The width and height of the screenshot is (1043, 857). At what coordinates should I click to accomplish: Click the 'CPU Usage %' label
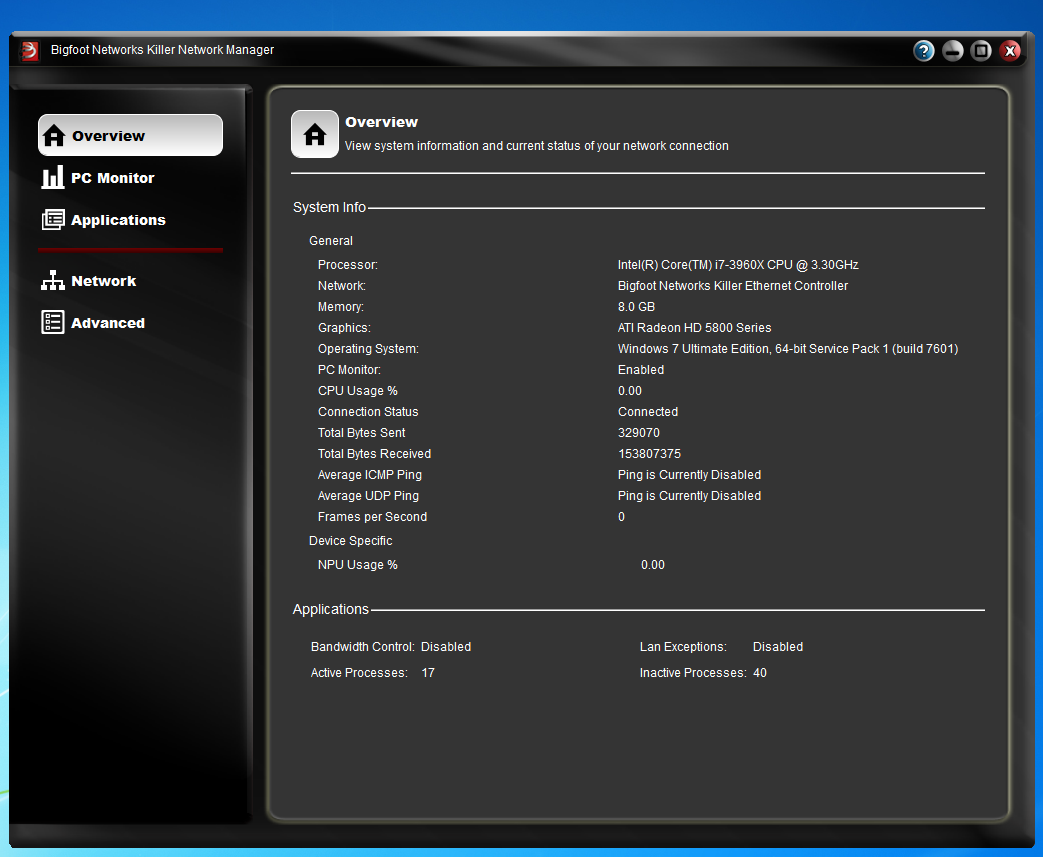pos(357,391)
